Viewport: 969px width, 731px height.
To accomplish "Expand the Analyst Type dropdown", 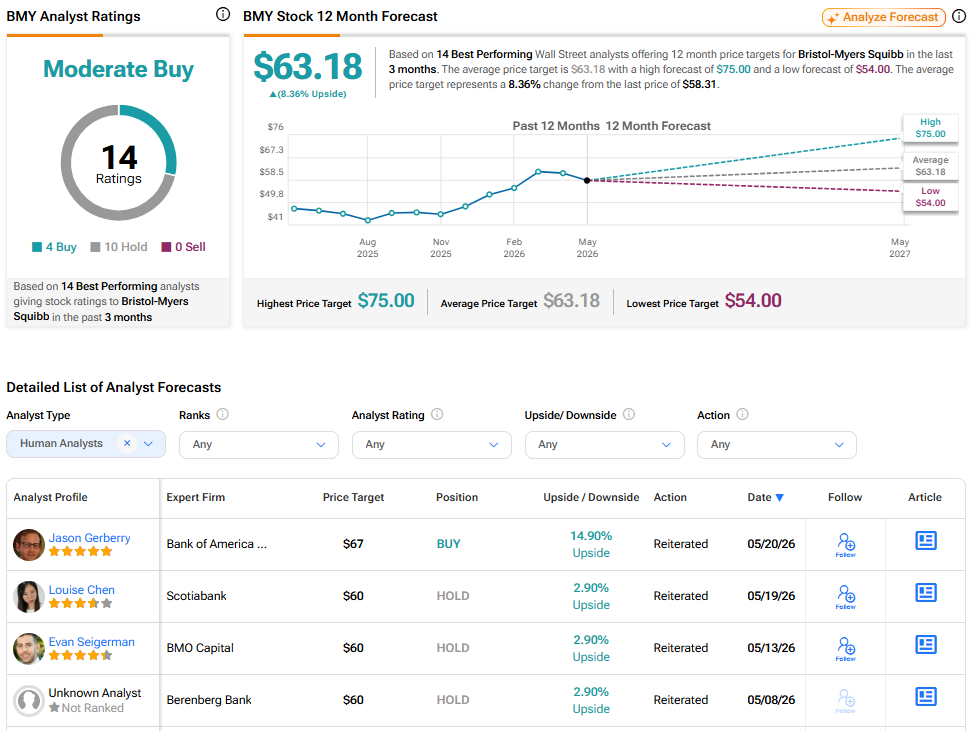I will pos(148,444).
